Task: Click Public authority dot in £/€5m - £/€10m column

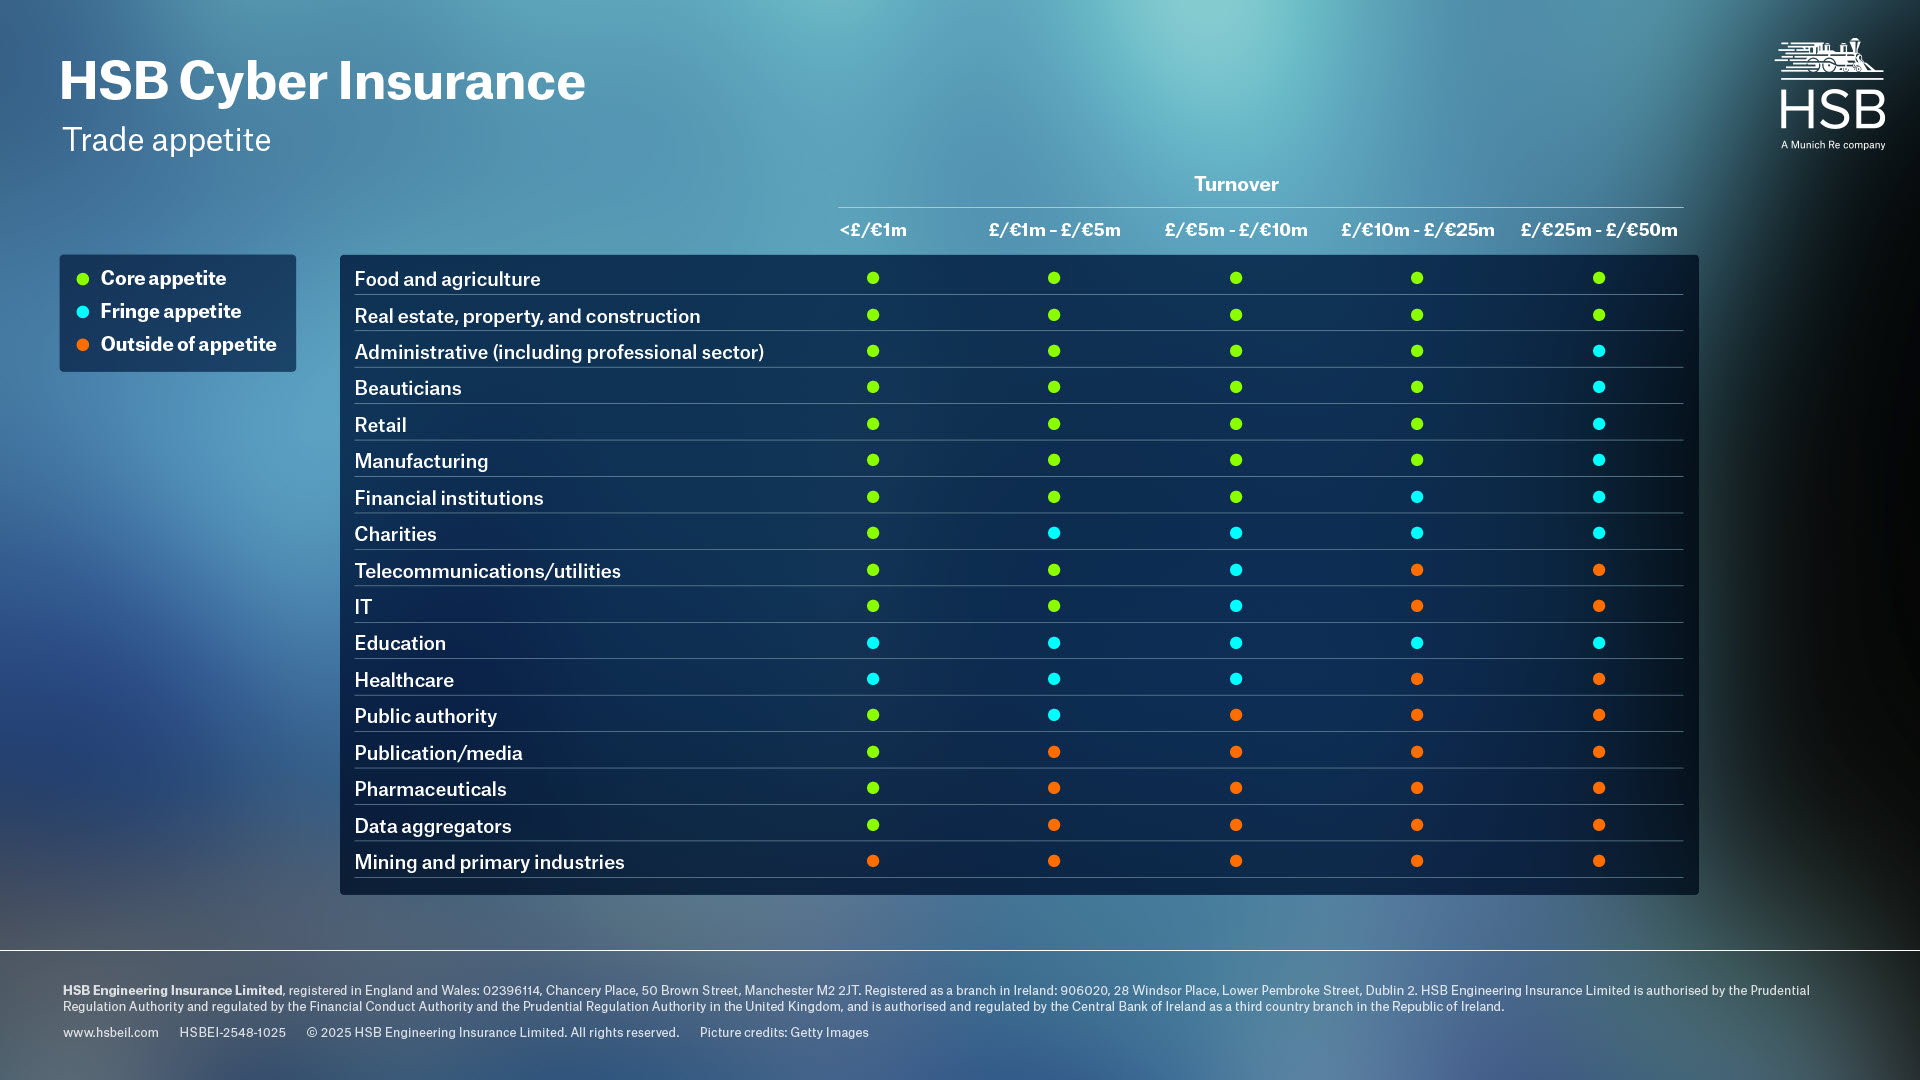Action: click(x=1236, y=715)
